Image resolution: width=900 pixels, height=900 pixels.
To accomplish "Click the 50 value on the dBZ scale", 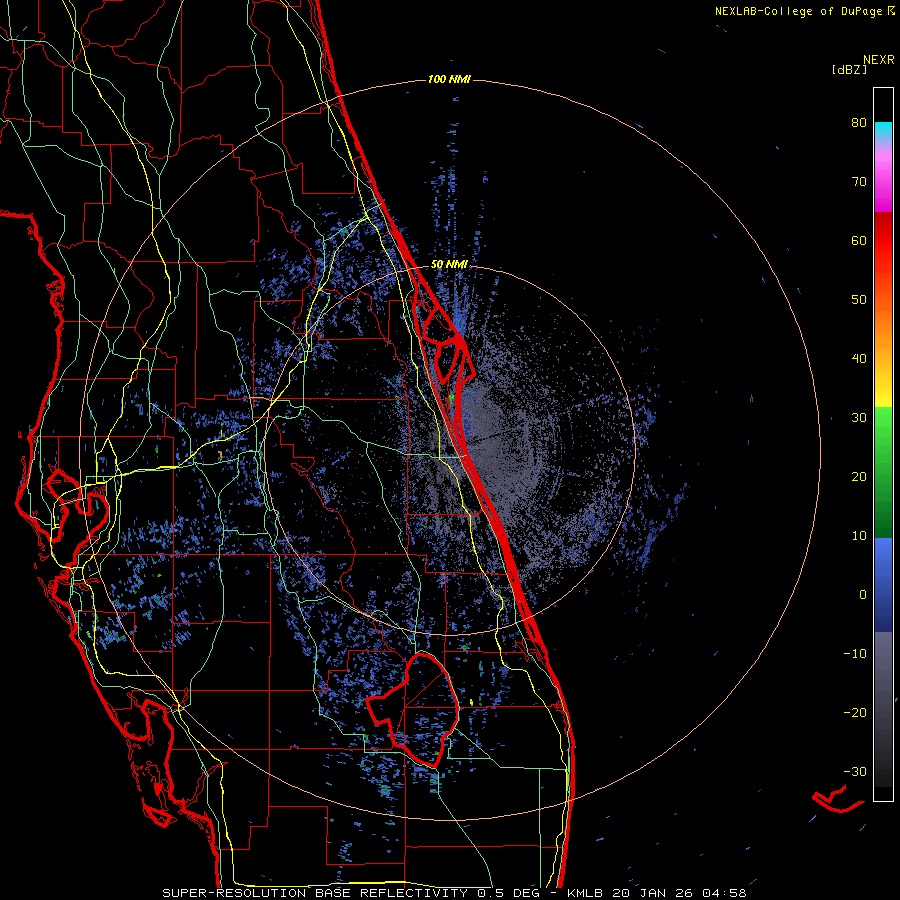I will [859, 300].
